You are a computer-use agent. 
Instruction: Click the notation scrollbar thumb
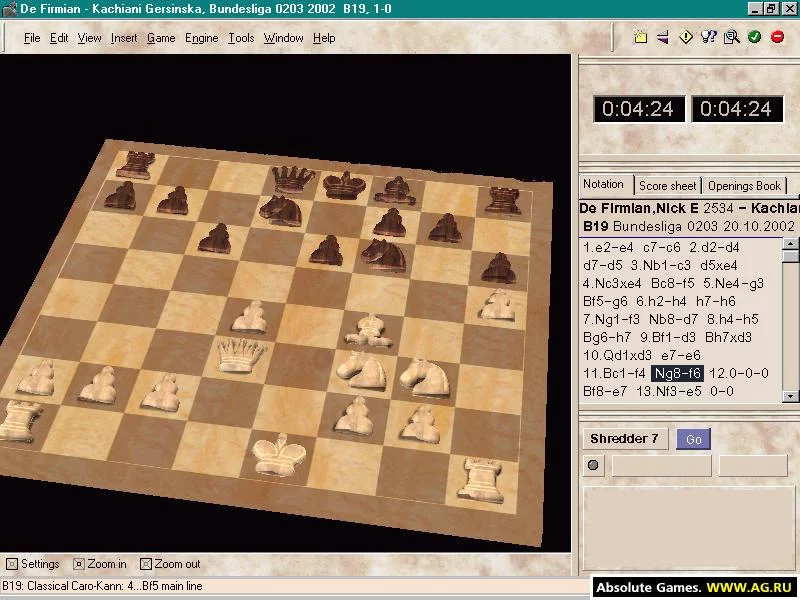[790, 255]
